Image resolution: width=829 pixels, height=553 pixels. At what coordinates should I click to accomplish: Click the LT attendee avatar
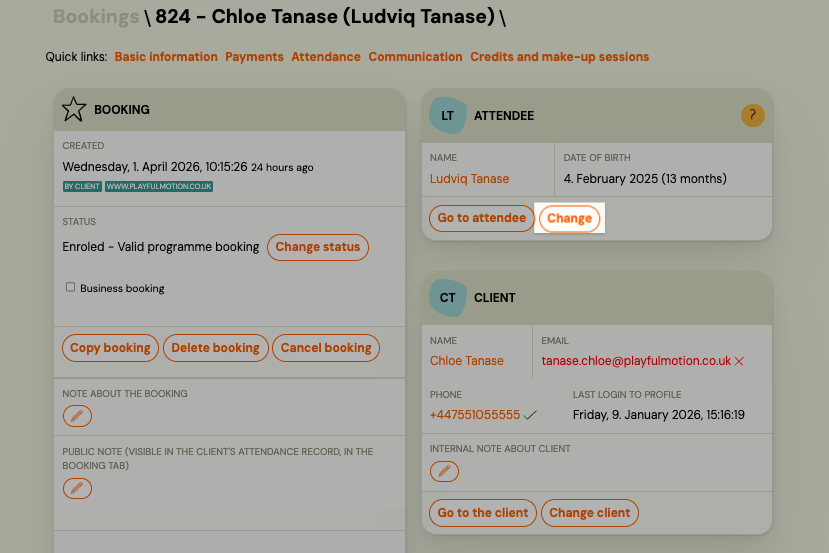[447, 115]
